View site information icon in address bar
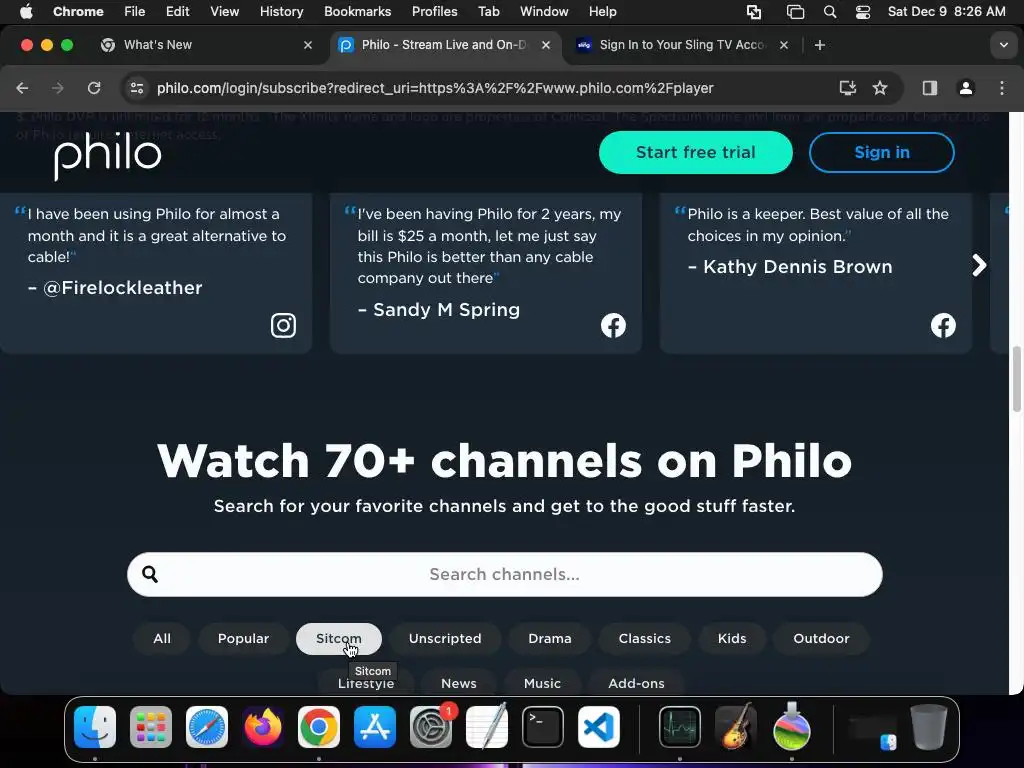The height and width of the screenshot is (768, 1024). tap(136, 88)
